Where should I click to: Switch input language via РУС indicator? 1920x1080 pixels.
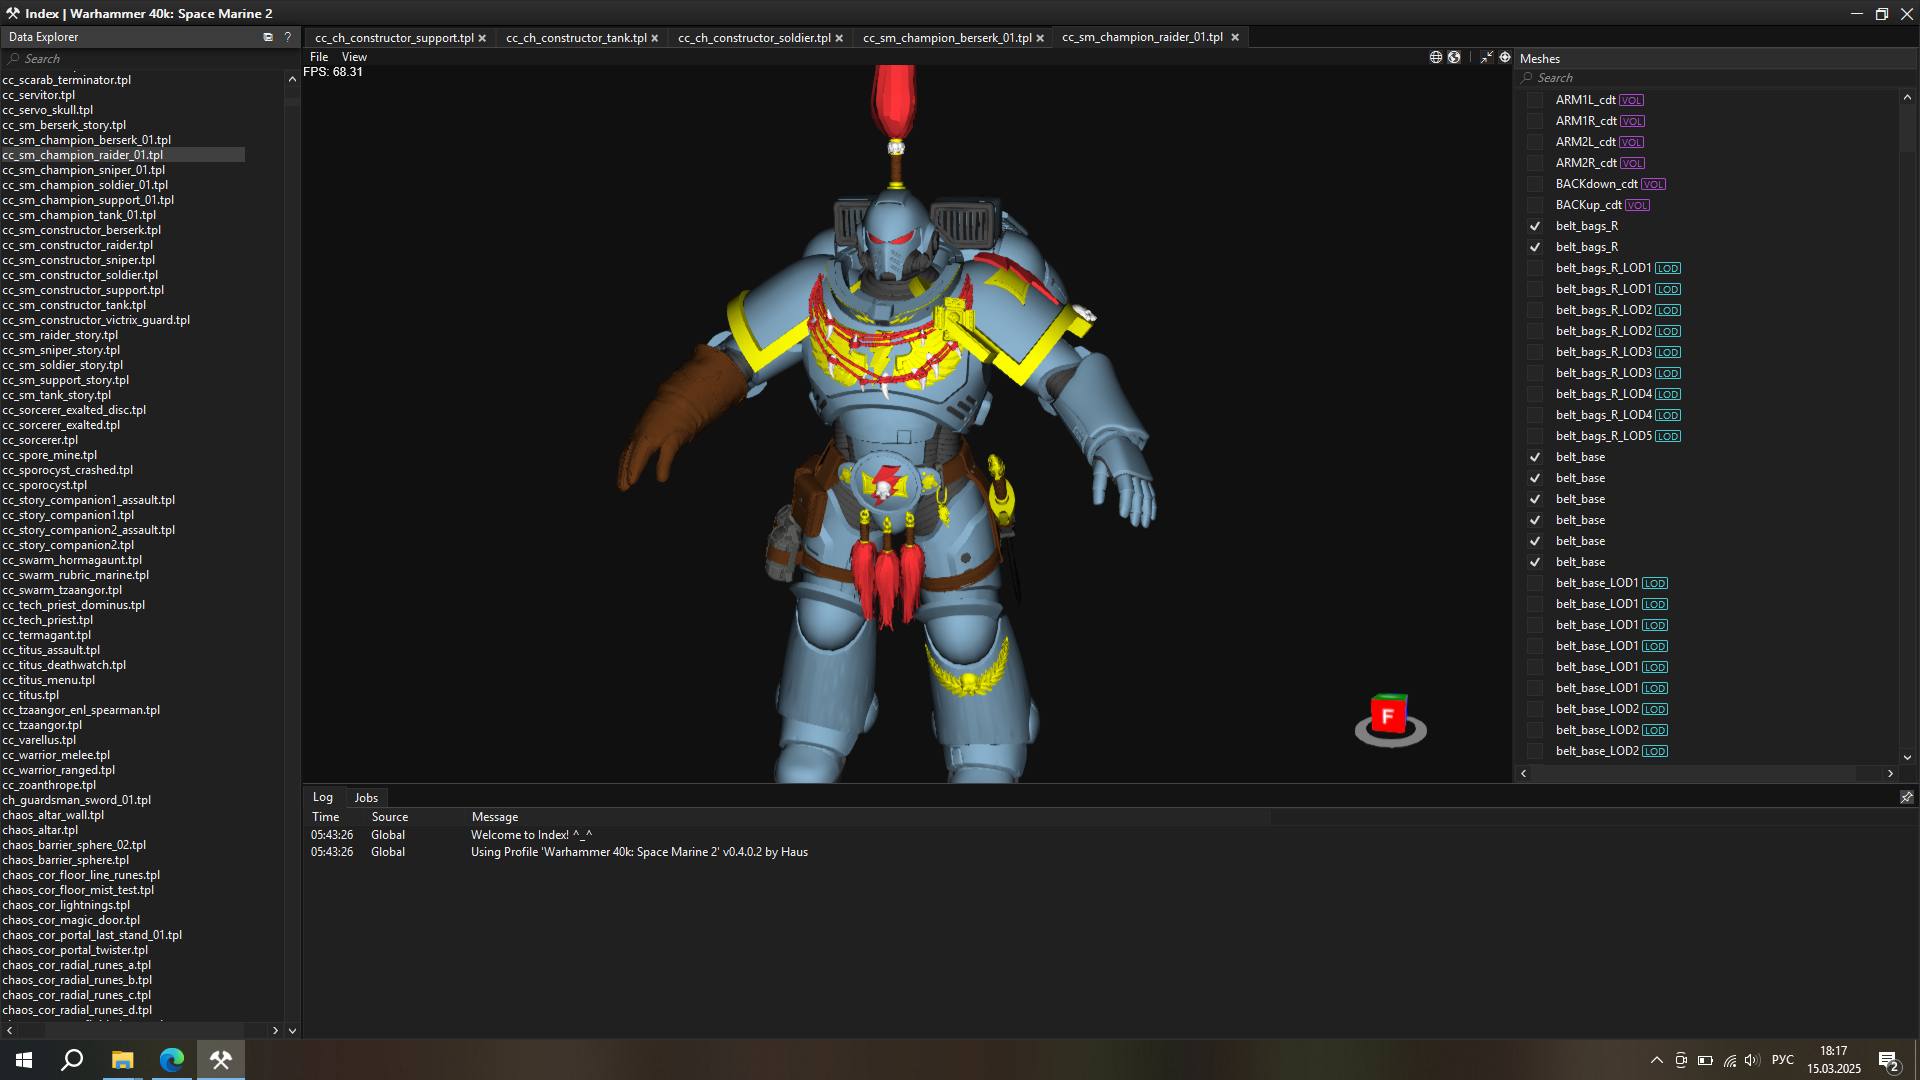pyautogui.click(x=1783, y=1060)
